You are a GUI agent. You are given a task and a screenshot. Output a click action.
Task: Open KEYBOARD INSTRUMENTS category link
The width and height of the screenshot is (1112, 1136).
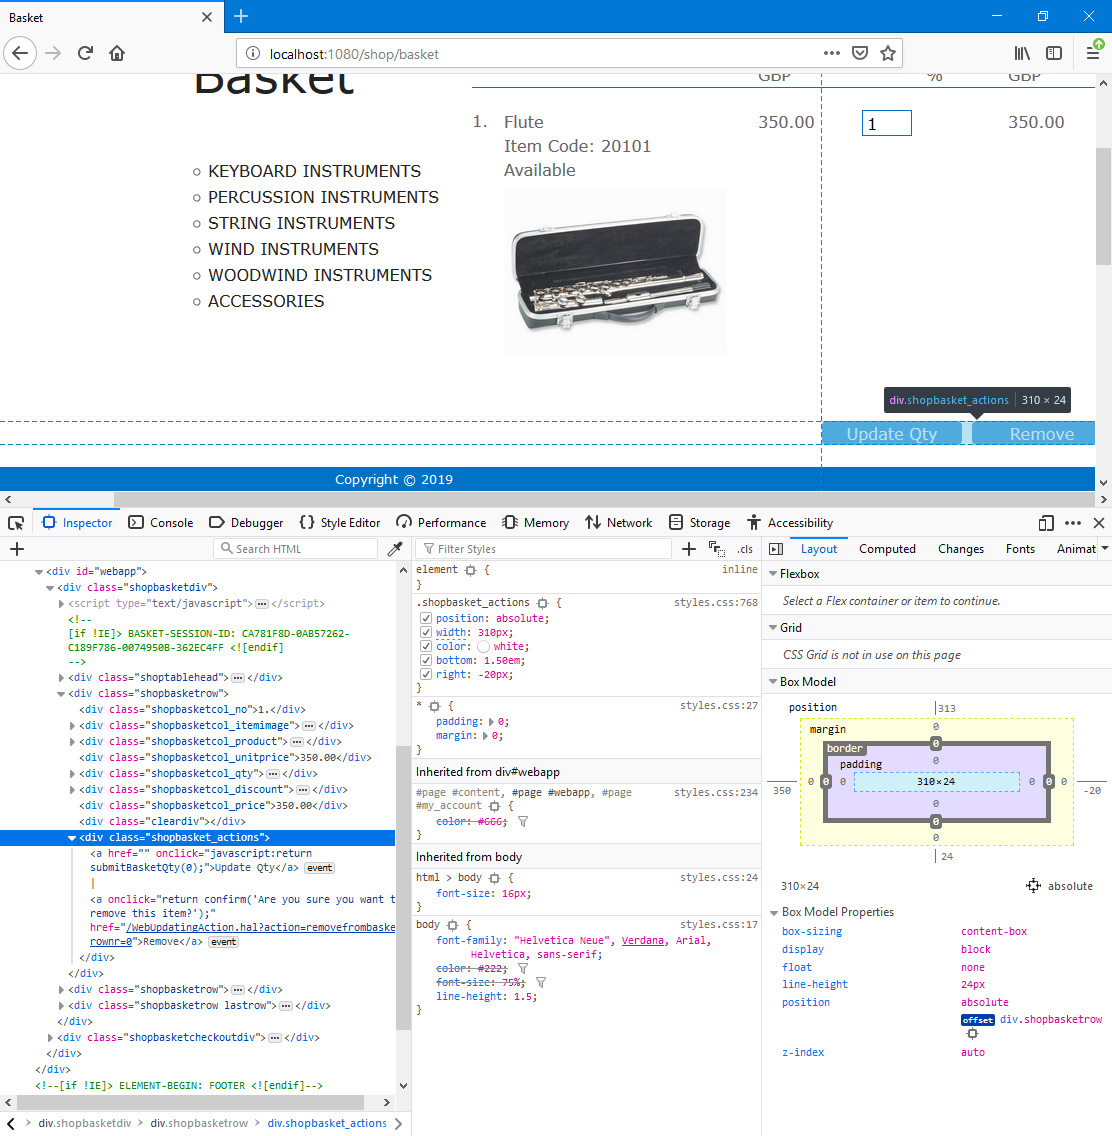314,171
